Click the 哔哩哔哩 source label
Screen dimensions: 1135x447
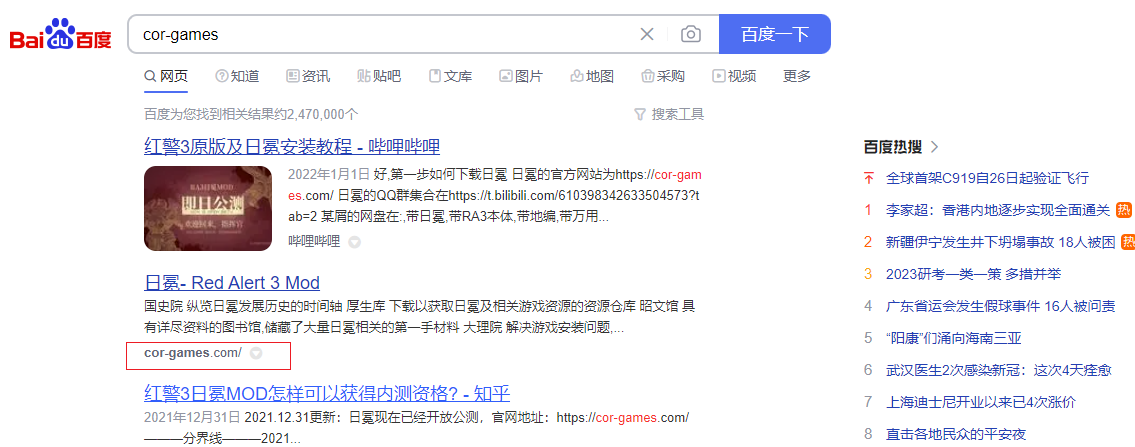click(x=314, y=242)
